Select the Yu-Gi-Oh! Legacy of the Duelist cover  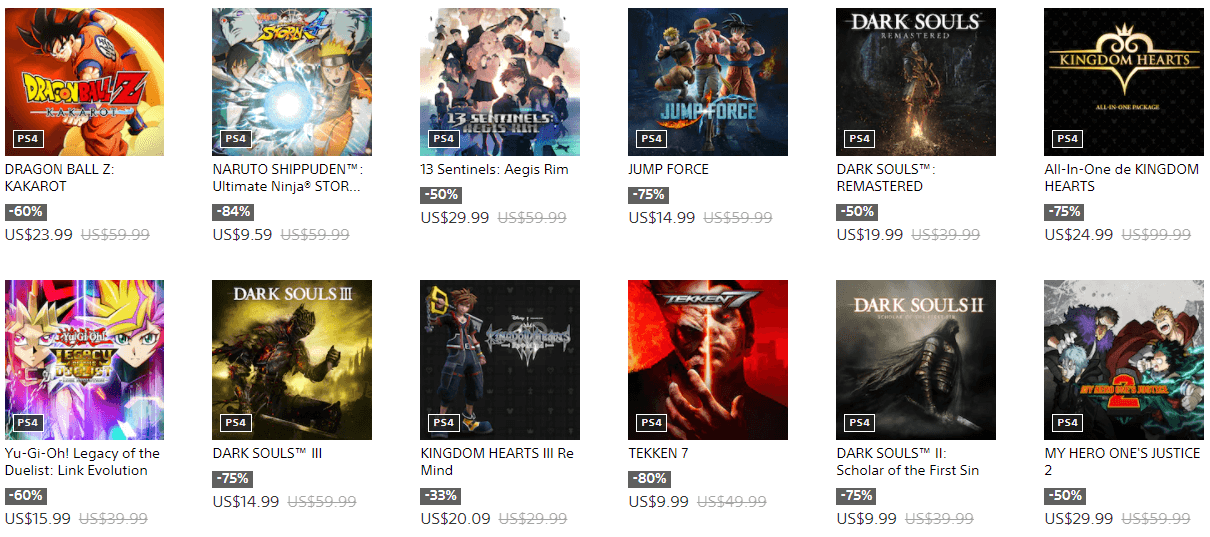click(84, 360)
